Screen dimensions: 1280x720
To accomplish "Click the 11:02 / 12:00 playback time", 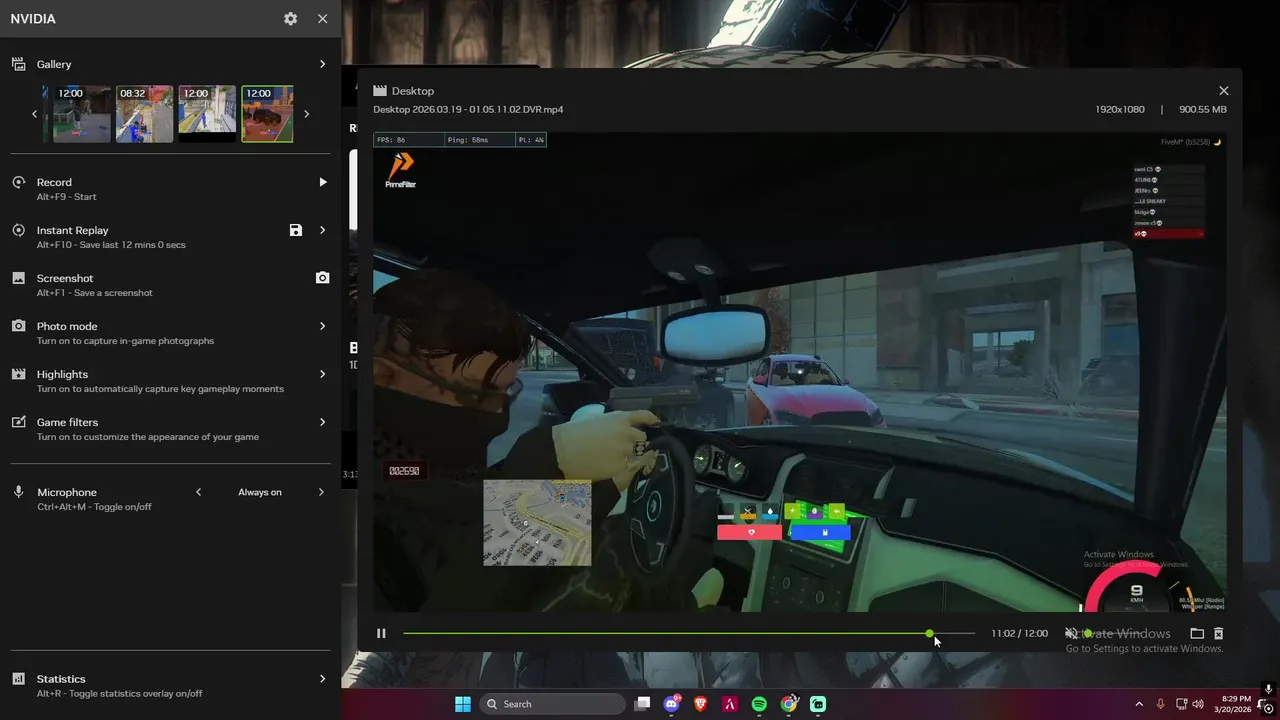I will tap(1019, 633).
